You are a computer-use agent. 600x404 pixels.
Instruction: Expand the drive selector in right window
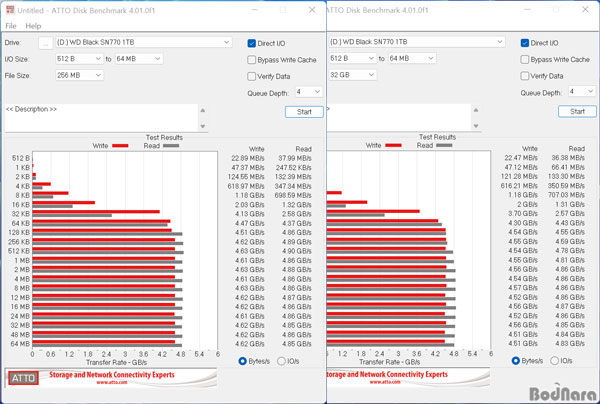tap(500, 42)
